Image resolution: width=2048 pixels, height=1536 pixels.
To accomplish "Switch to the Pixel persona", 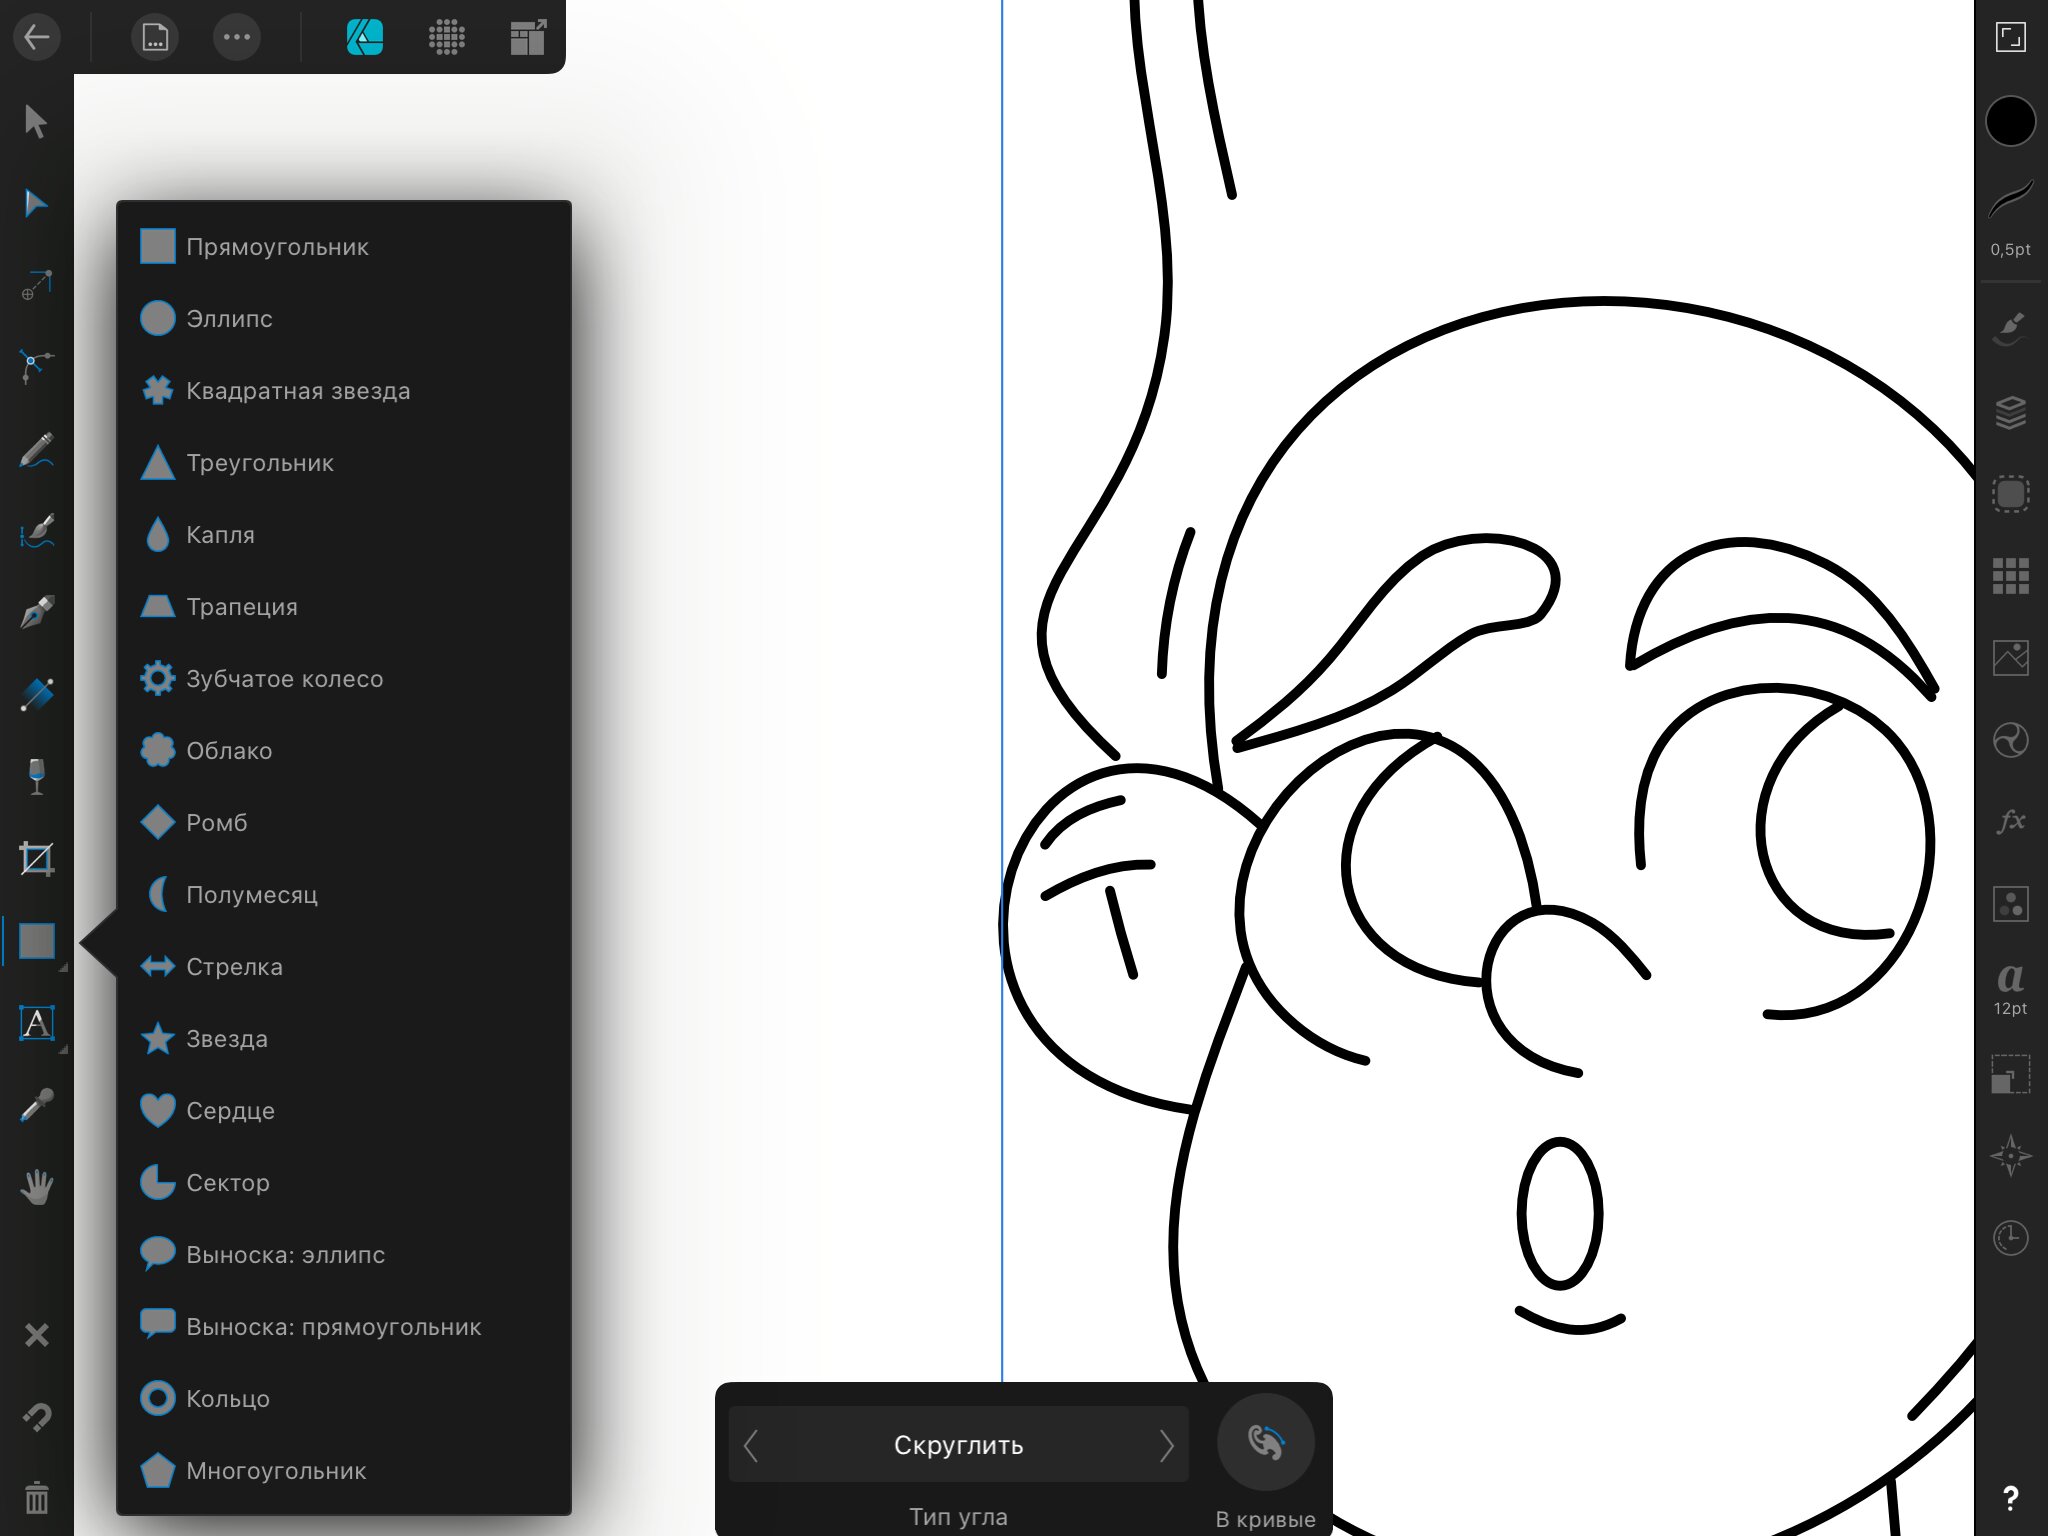I will (446, 37).
